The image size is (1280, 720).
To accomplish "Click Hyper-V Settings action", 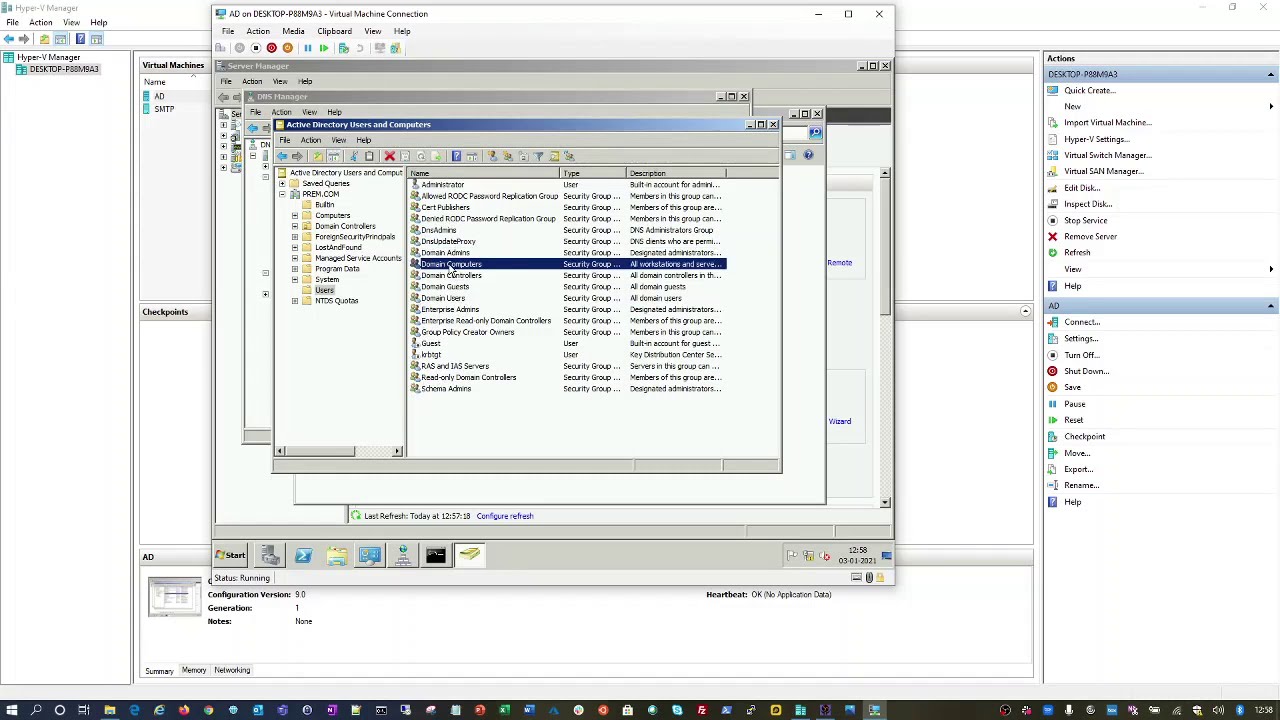I will (x=1096, y=139).
